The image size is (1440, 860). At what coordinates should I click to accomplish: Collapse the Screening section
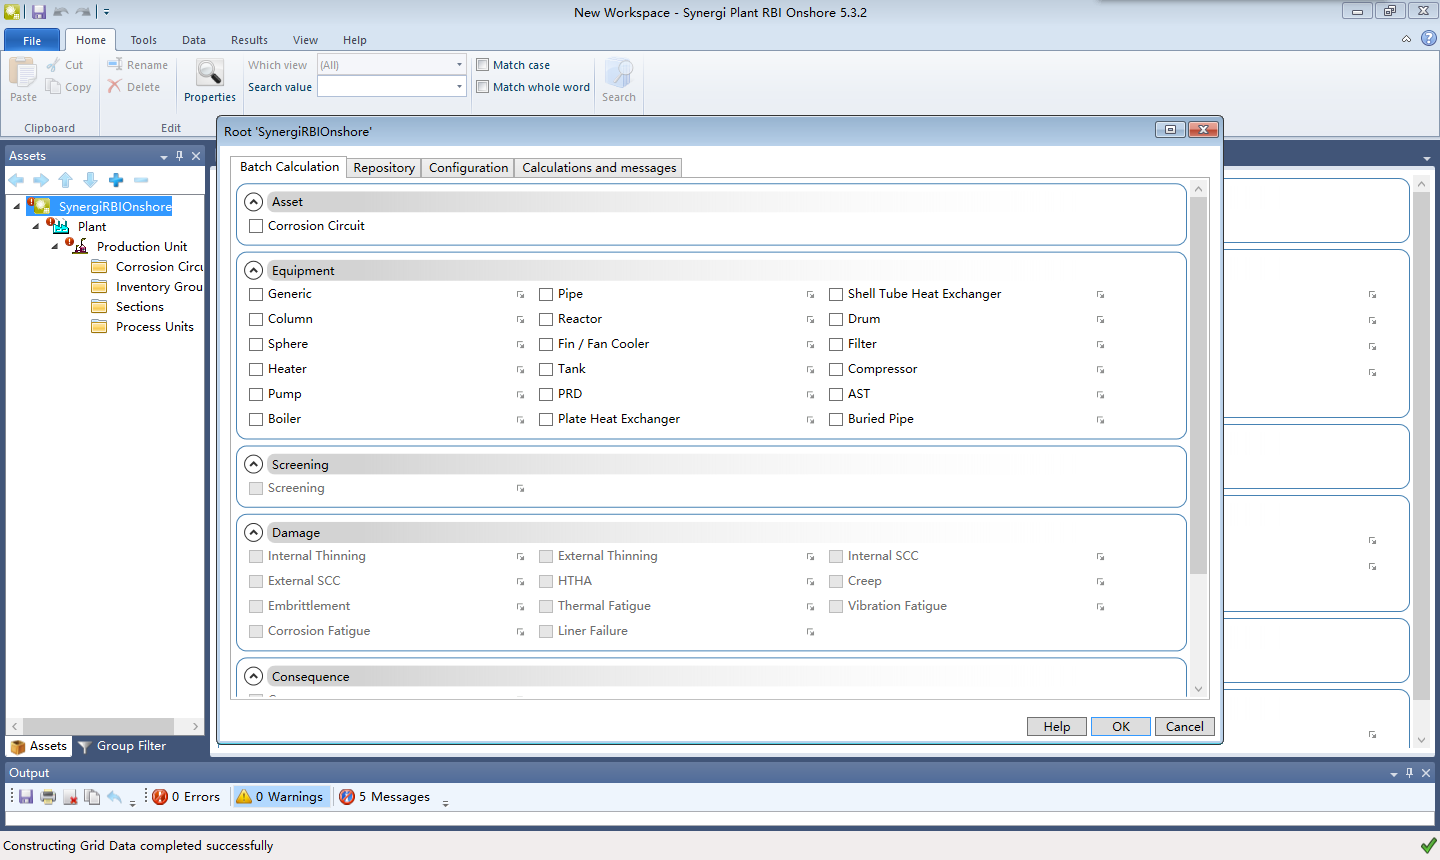pos(254,465)
